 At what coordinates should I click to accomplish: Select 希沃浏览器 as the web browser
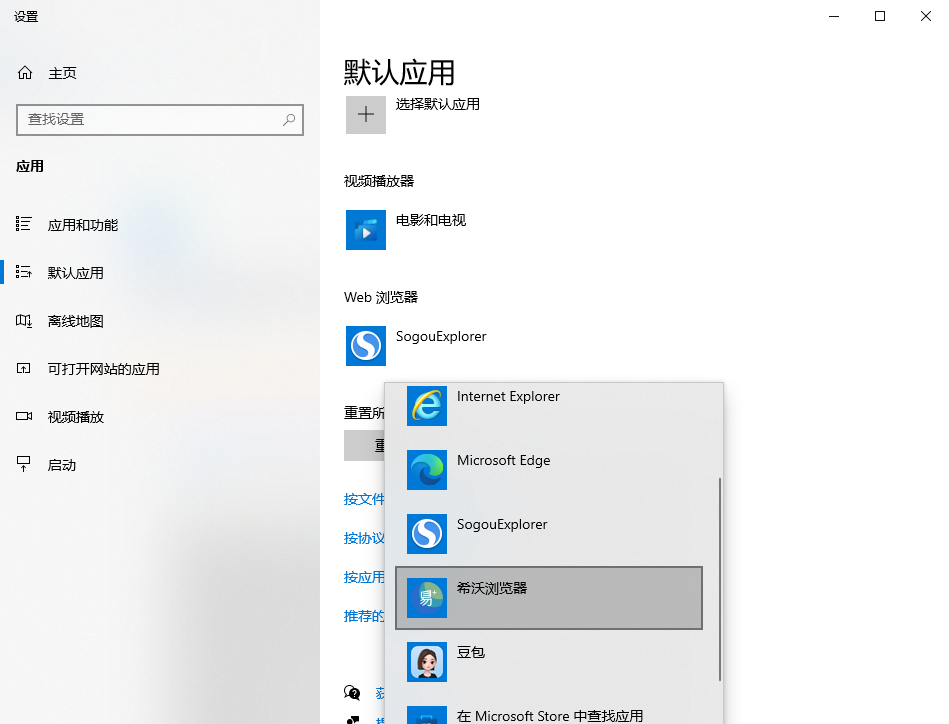[x=549, y=598]
